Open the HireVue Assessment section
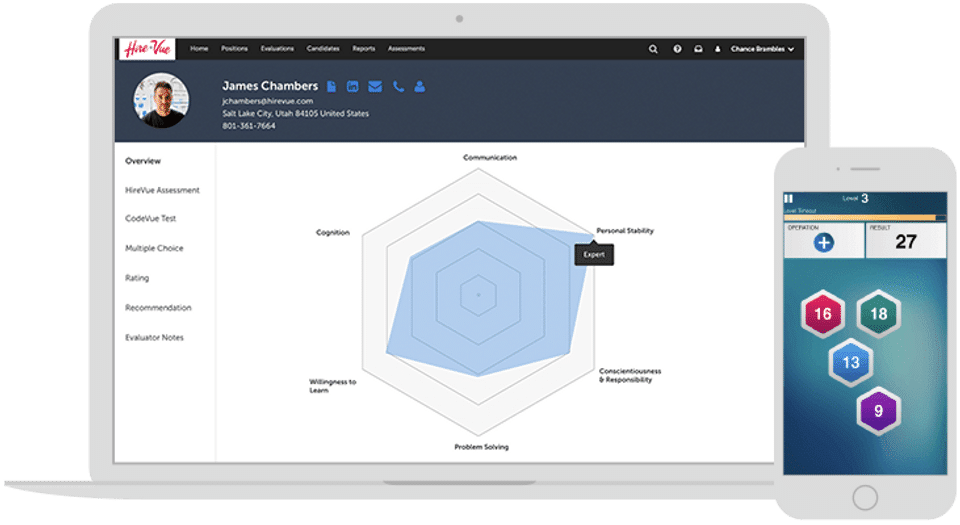The width and height of the screenshot is (960, 525). pos(162,190)
